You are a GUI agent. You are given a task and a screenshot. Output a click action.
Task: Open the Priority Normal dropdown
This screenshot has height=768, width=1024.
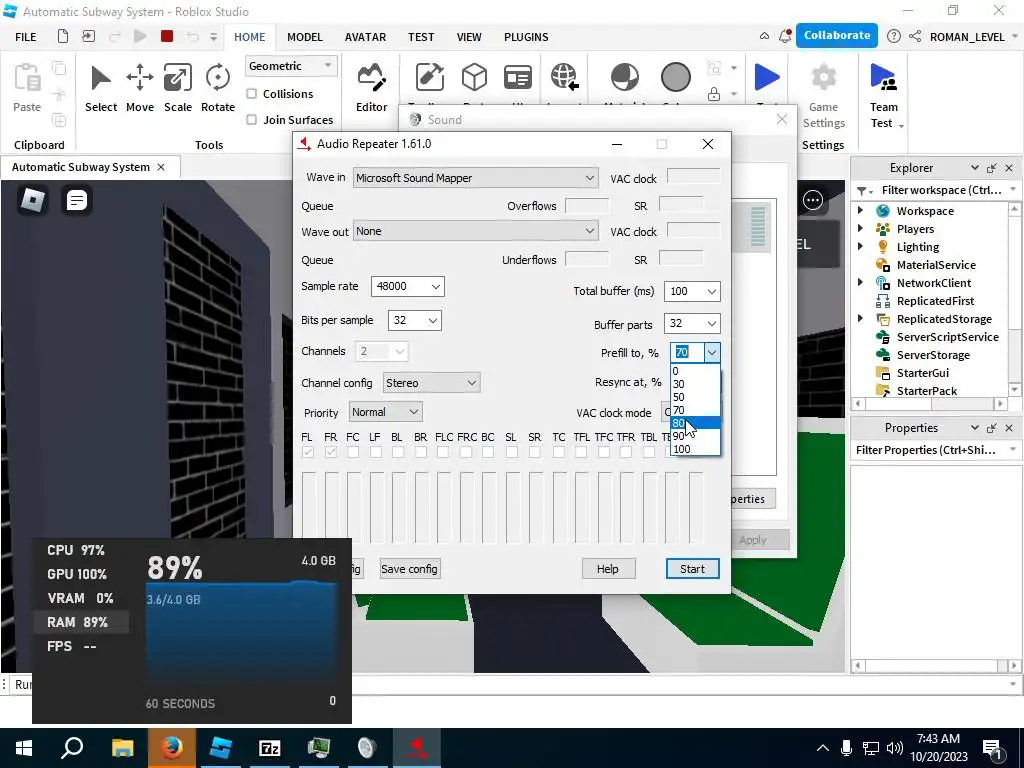click(x=385, y=412)
